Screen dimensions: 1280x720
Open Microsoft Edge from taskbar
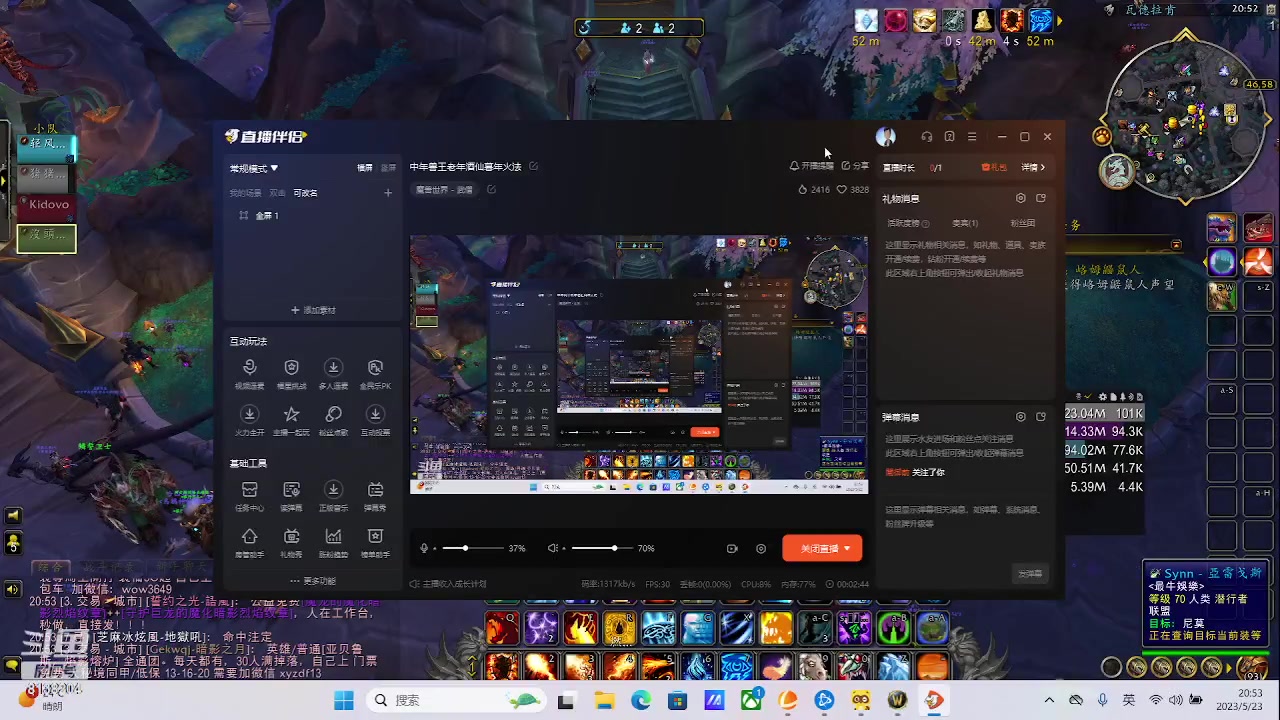[640, 700]
